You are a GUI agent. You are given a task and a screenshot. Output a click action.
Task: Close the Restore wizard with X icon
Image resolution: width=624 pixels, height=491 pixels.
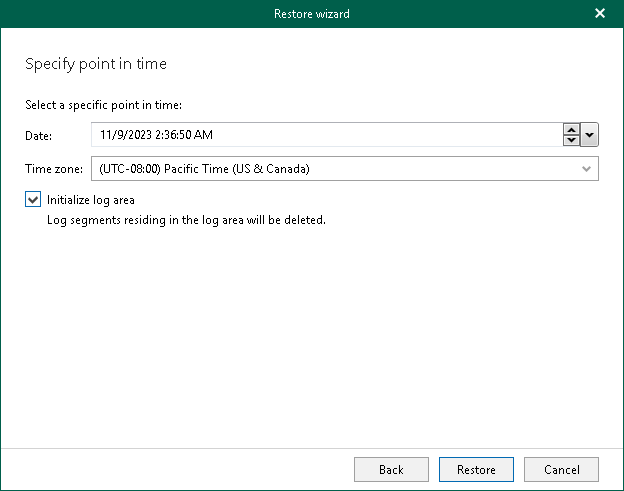coord(600,13)
